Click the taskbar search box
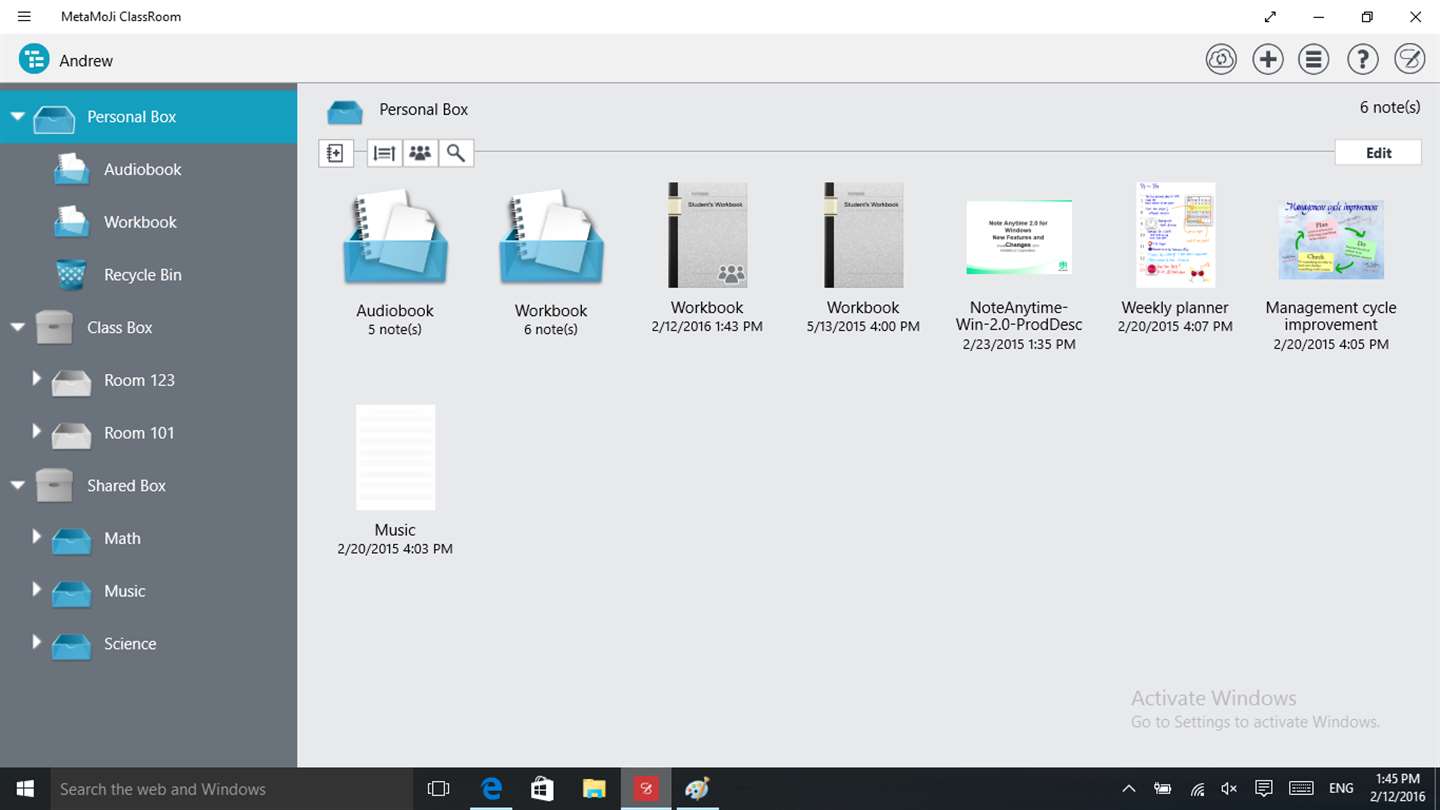This screenshot has height=810, width=1440. click(232, 789)
